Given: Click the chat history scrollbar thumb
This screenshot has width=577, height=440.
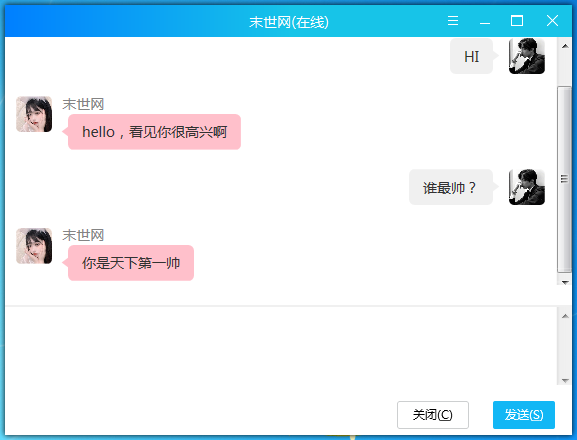Looking at the screenshot, I should tap(564, 179).
